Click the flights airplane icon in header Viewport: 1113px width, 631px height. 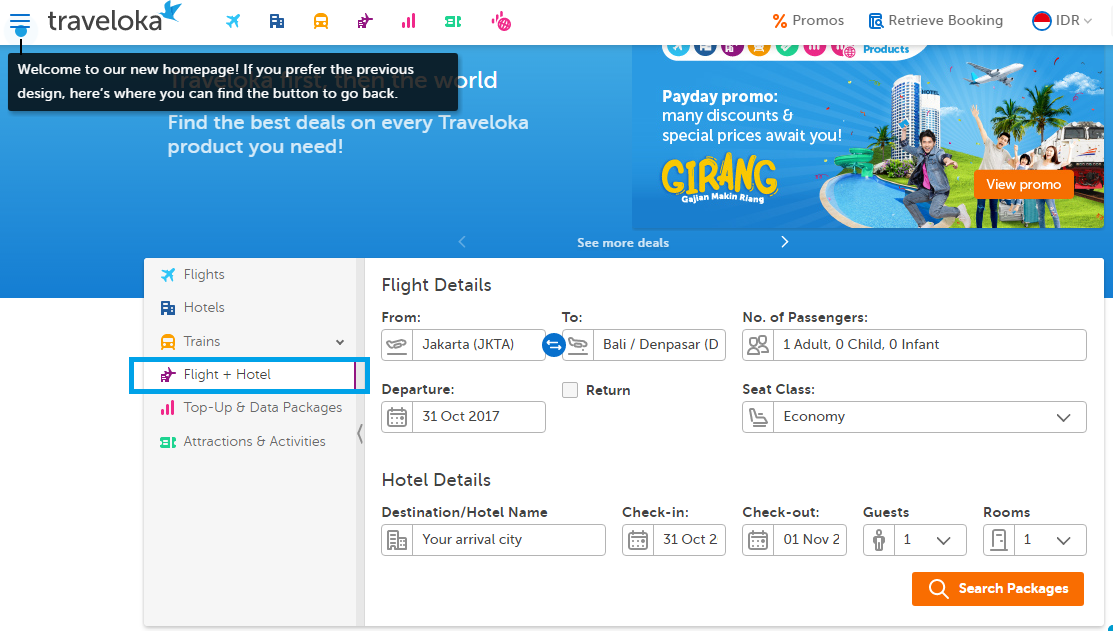tap(233, 21)
